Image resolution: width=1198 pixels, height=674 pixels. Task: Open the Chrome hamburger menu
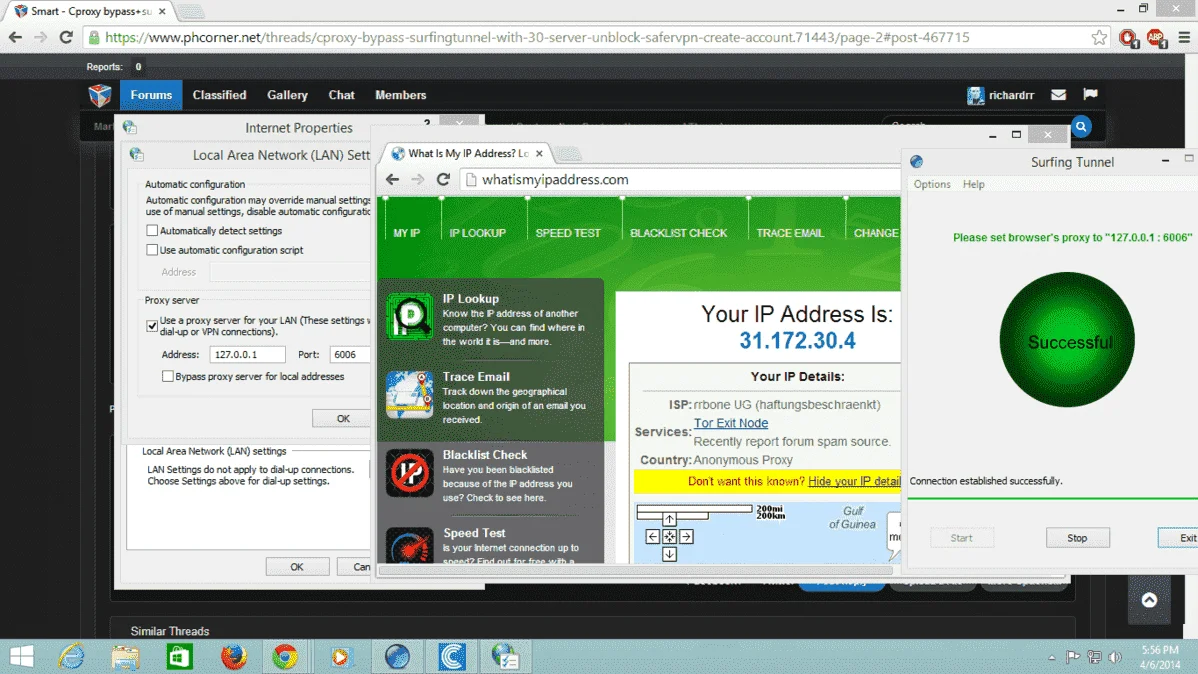pyautogui.click(x=1184, y=37)
